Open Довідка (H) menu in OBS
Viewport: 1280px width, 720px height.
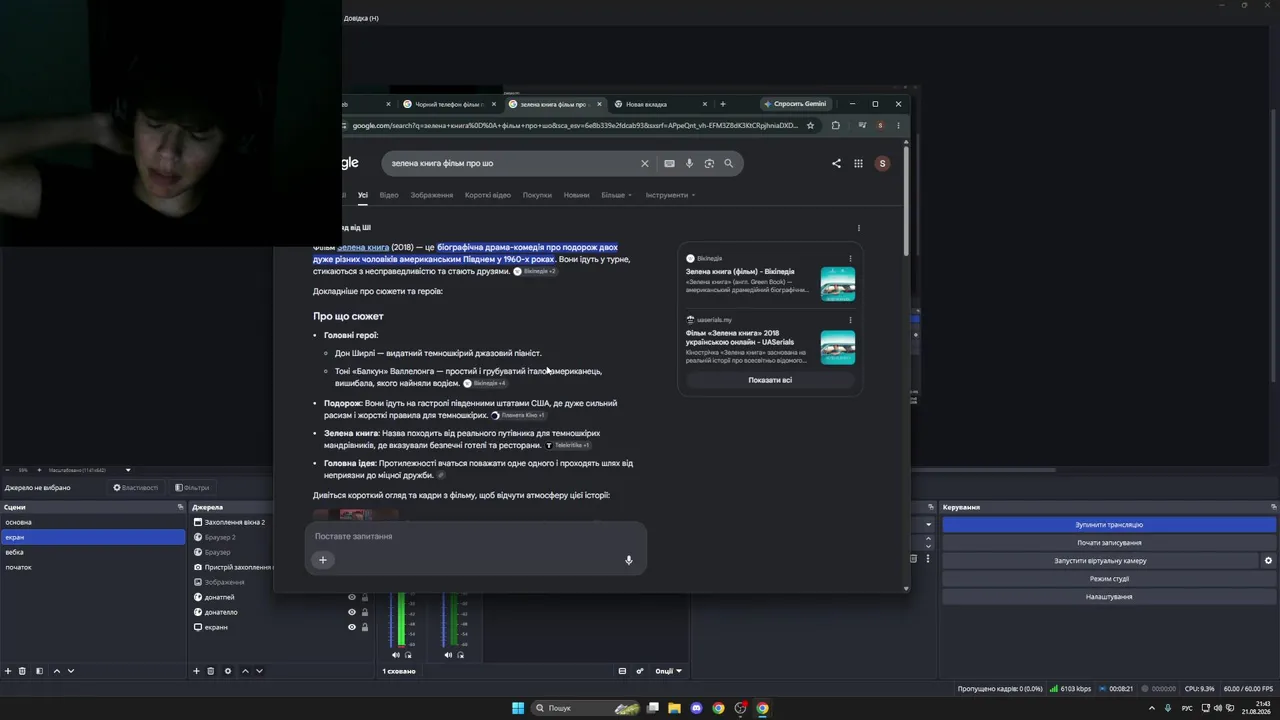click(x=361, y=18)
